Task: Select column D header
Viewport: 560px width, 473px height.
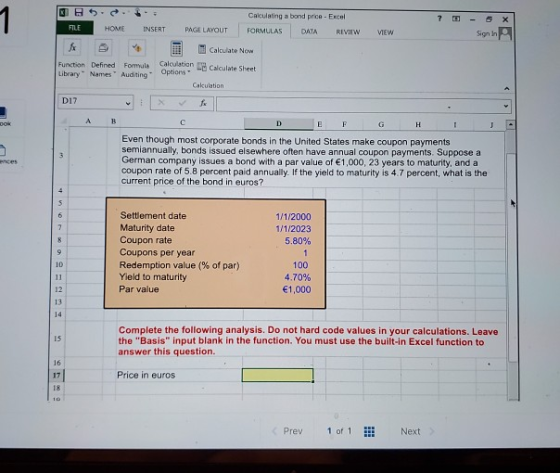Action: (x=279, y=124)
